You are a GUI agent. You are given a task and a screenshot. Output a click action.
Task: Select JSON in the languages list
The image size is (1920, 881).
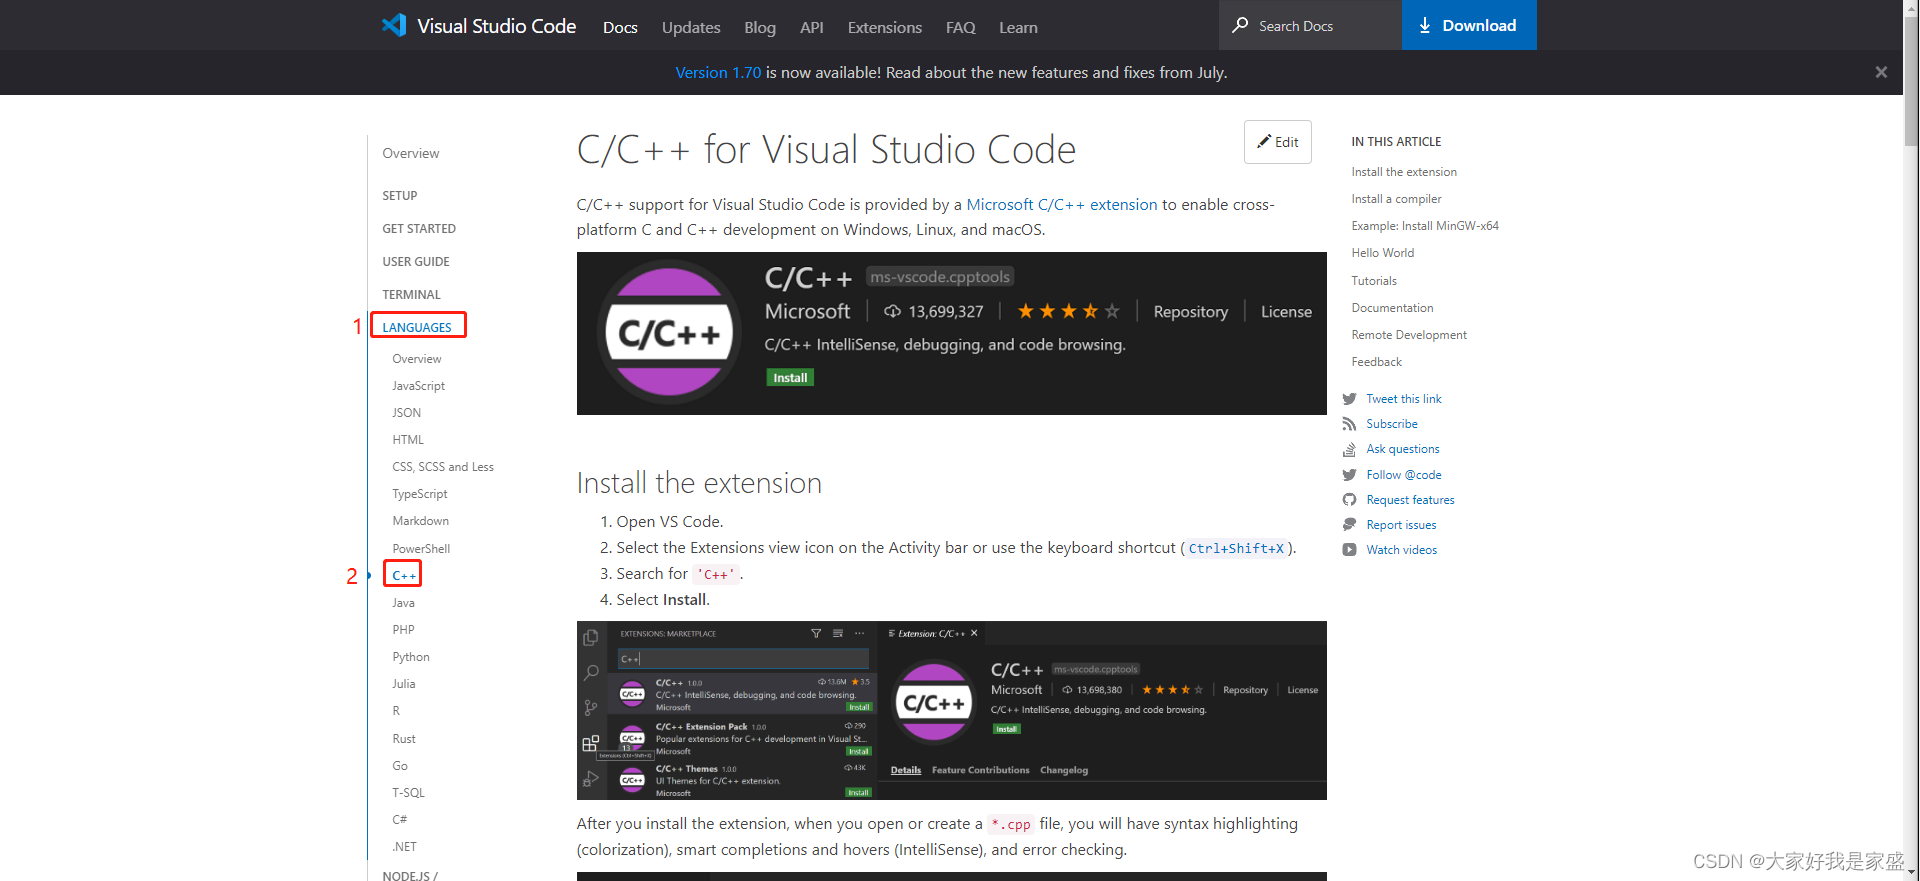click(x=407, y=413)
